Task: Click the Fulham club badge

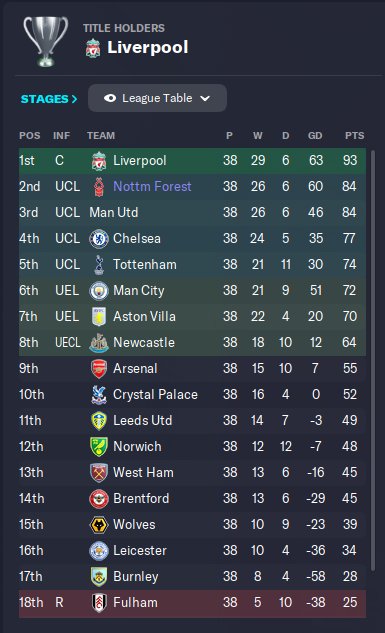Action: point(99,603)
